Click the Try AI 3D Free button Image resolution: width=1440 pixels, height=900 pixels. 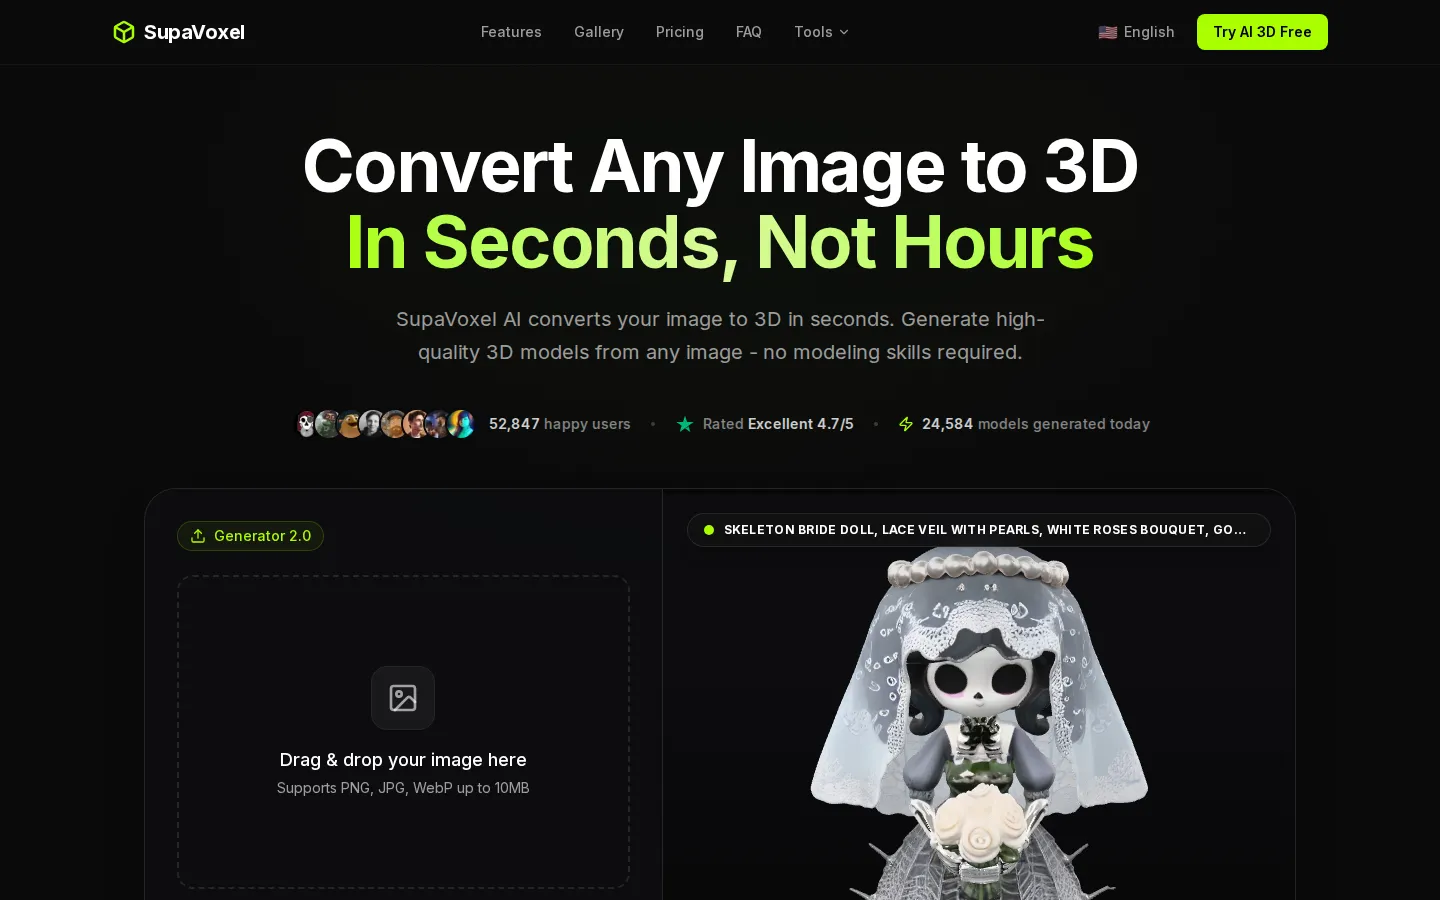[x=1262, y=32]
